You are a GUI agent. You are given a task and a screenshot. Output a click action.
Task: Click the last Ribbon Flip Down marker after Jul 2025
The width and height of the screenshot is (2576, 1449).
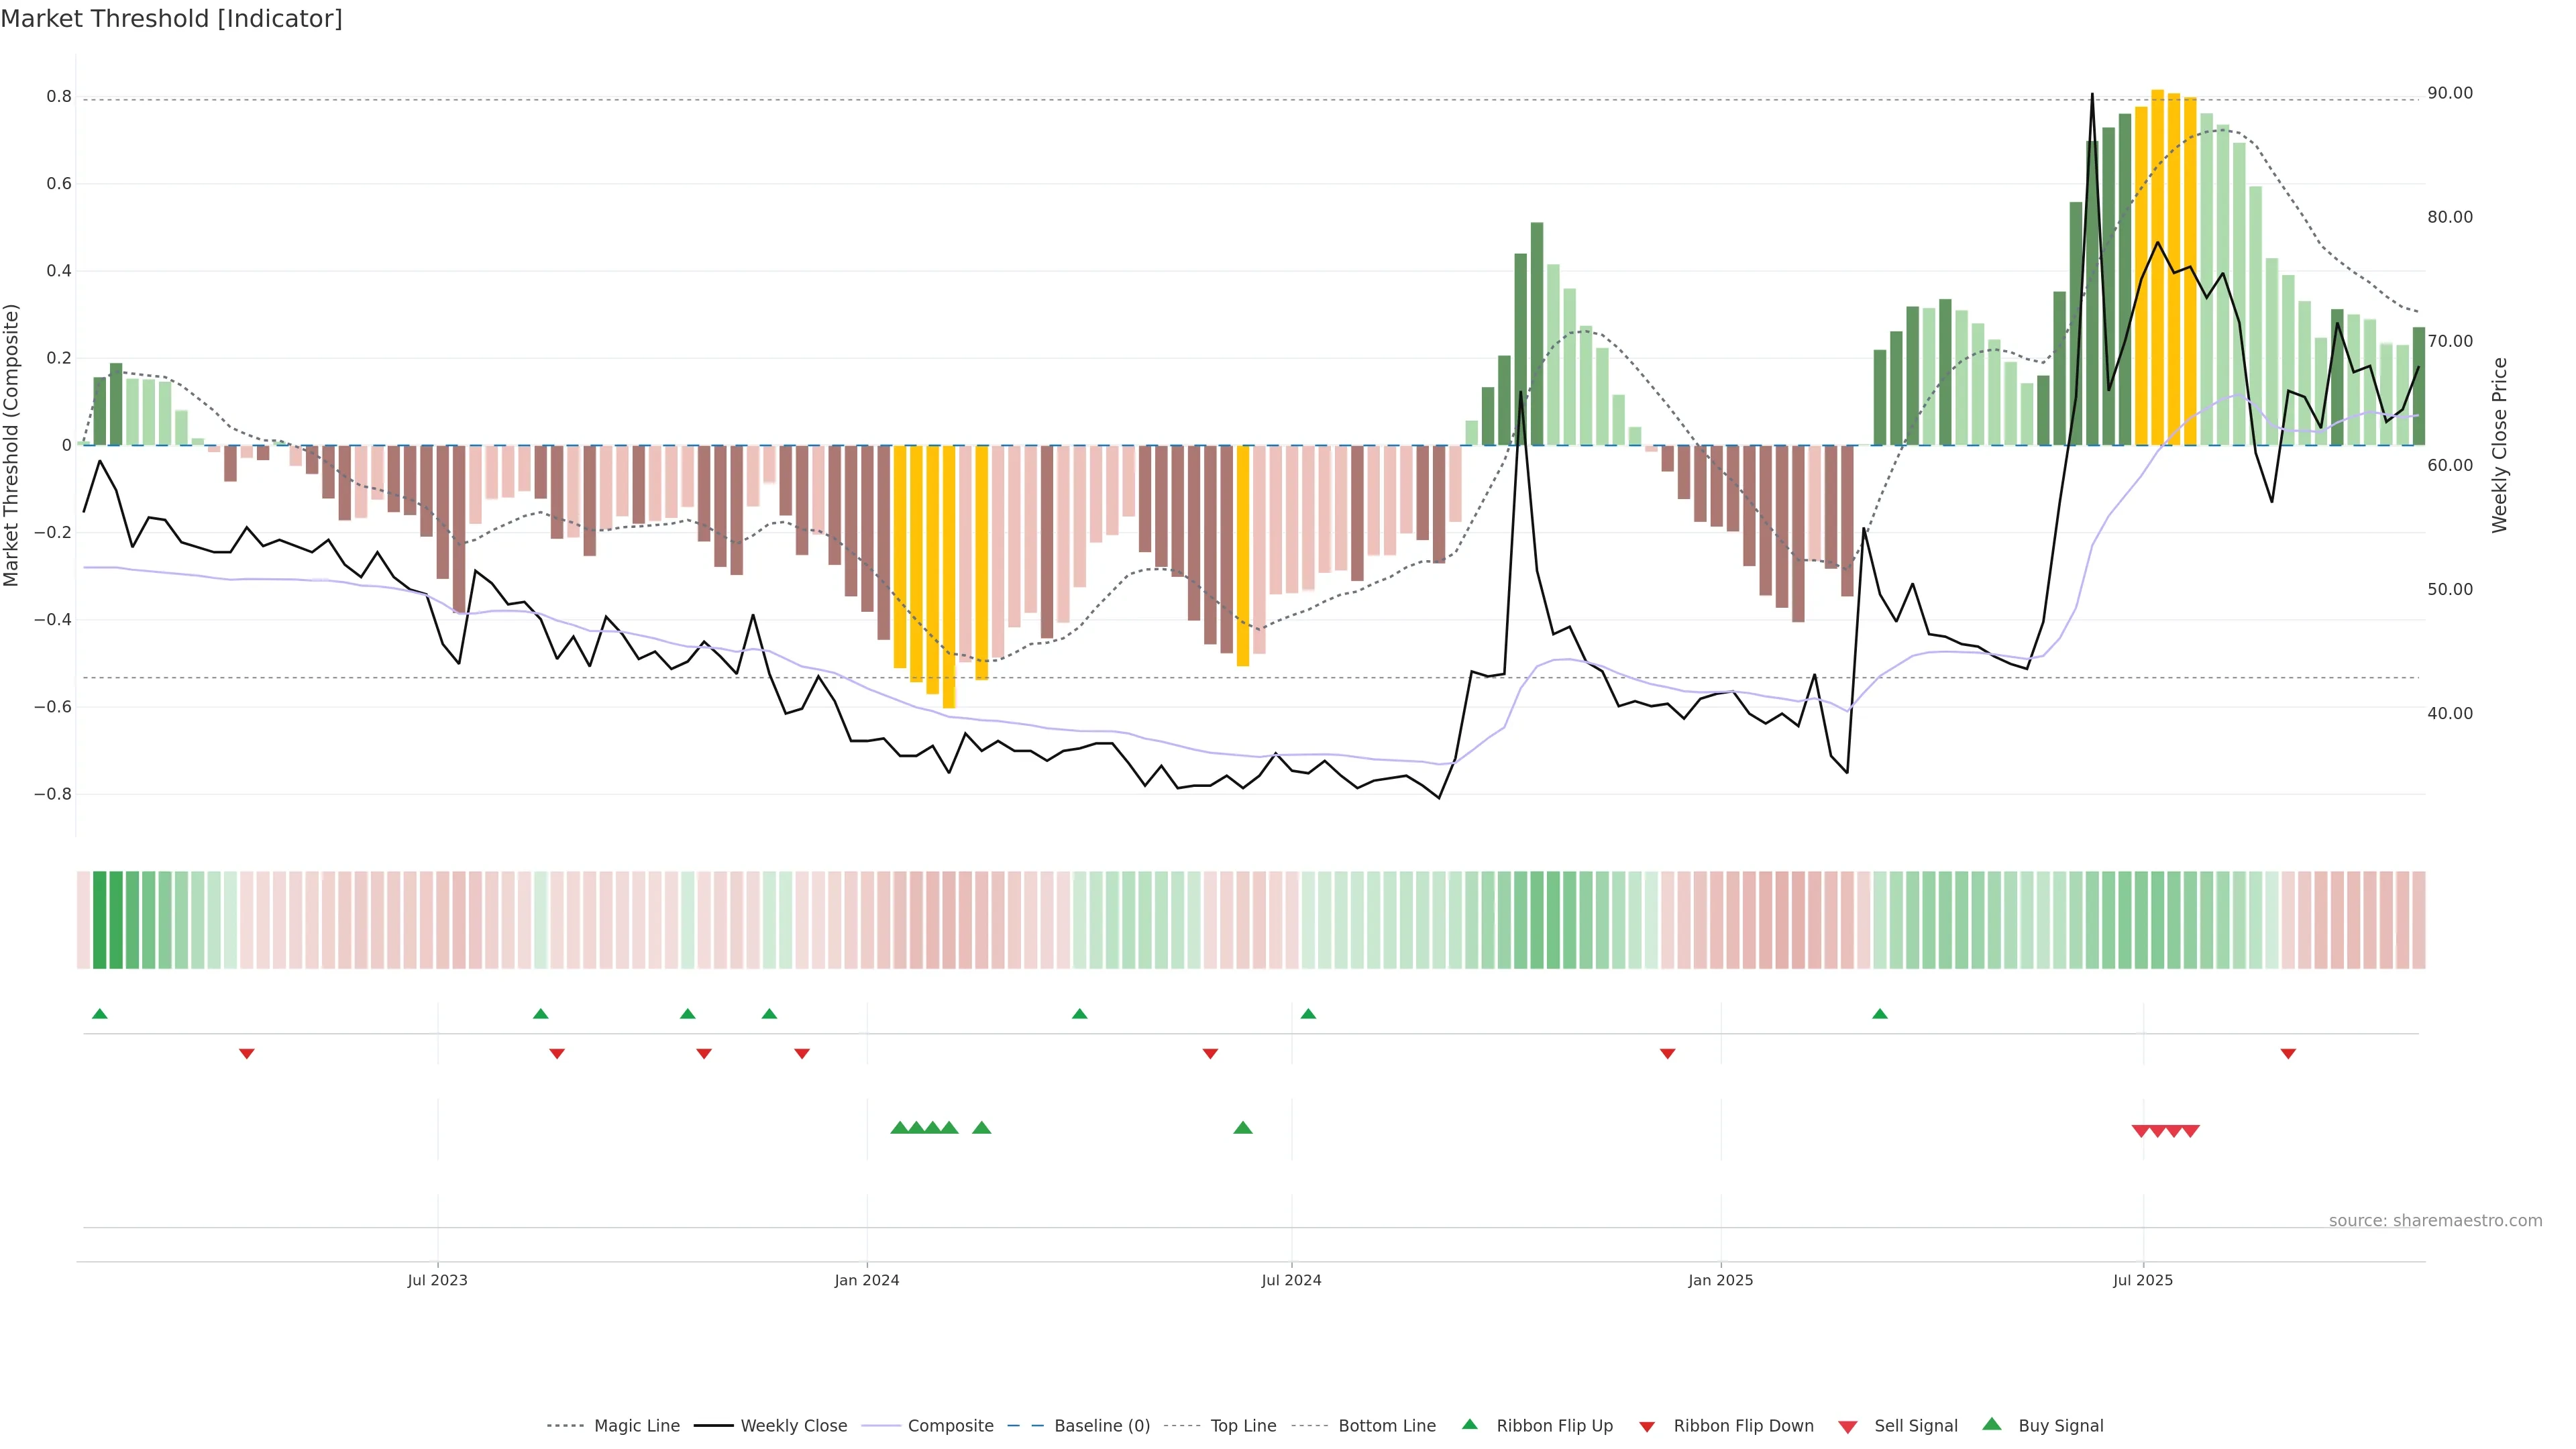pos(2288,1053)
